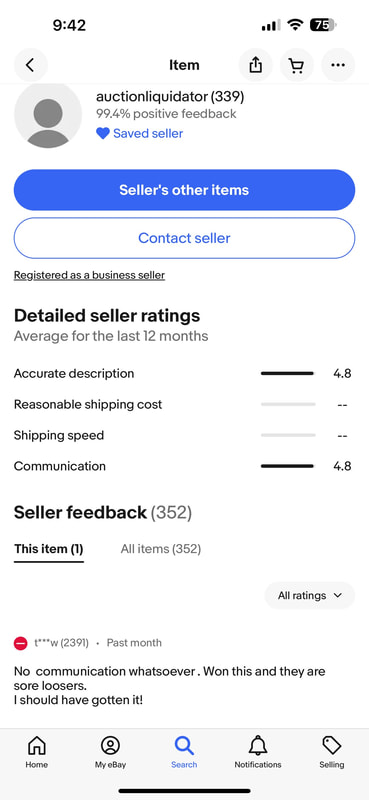Tap the auctionliquidator (339) seller name
The width and height of the screenshot is (369, 800).
[x=170, y=96]
